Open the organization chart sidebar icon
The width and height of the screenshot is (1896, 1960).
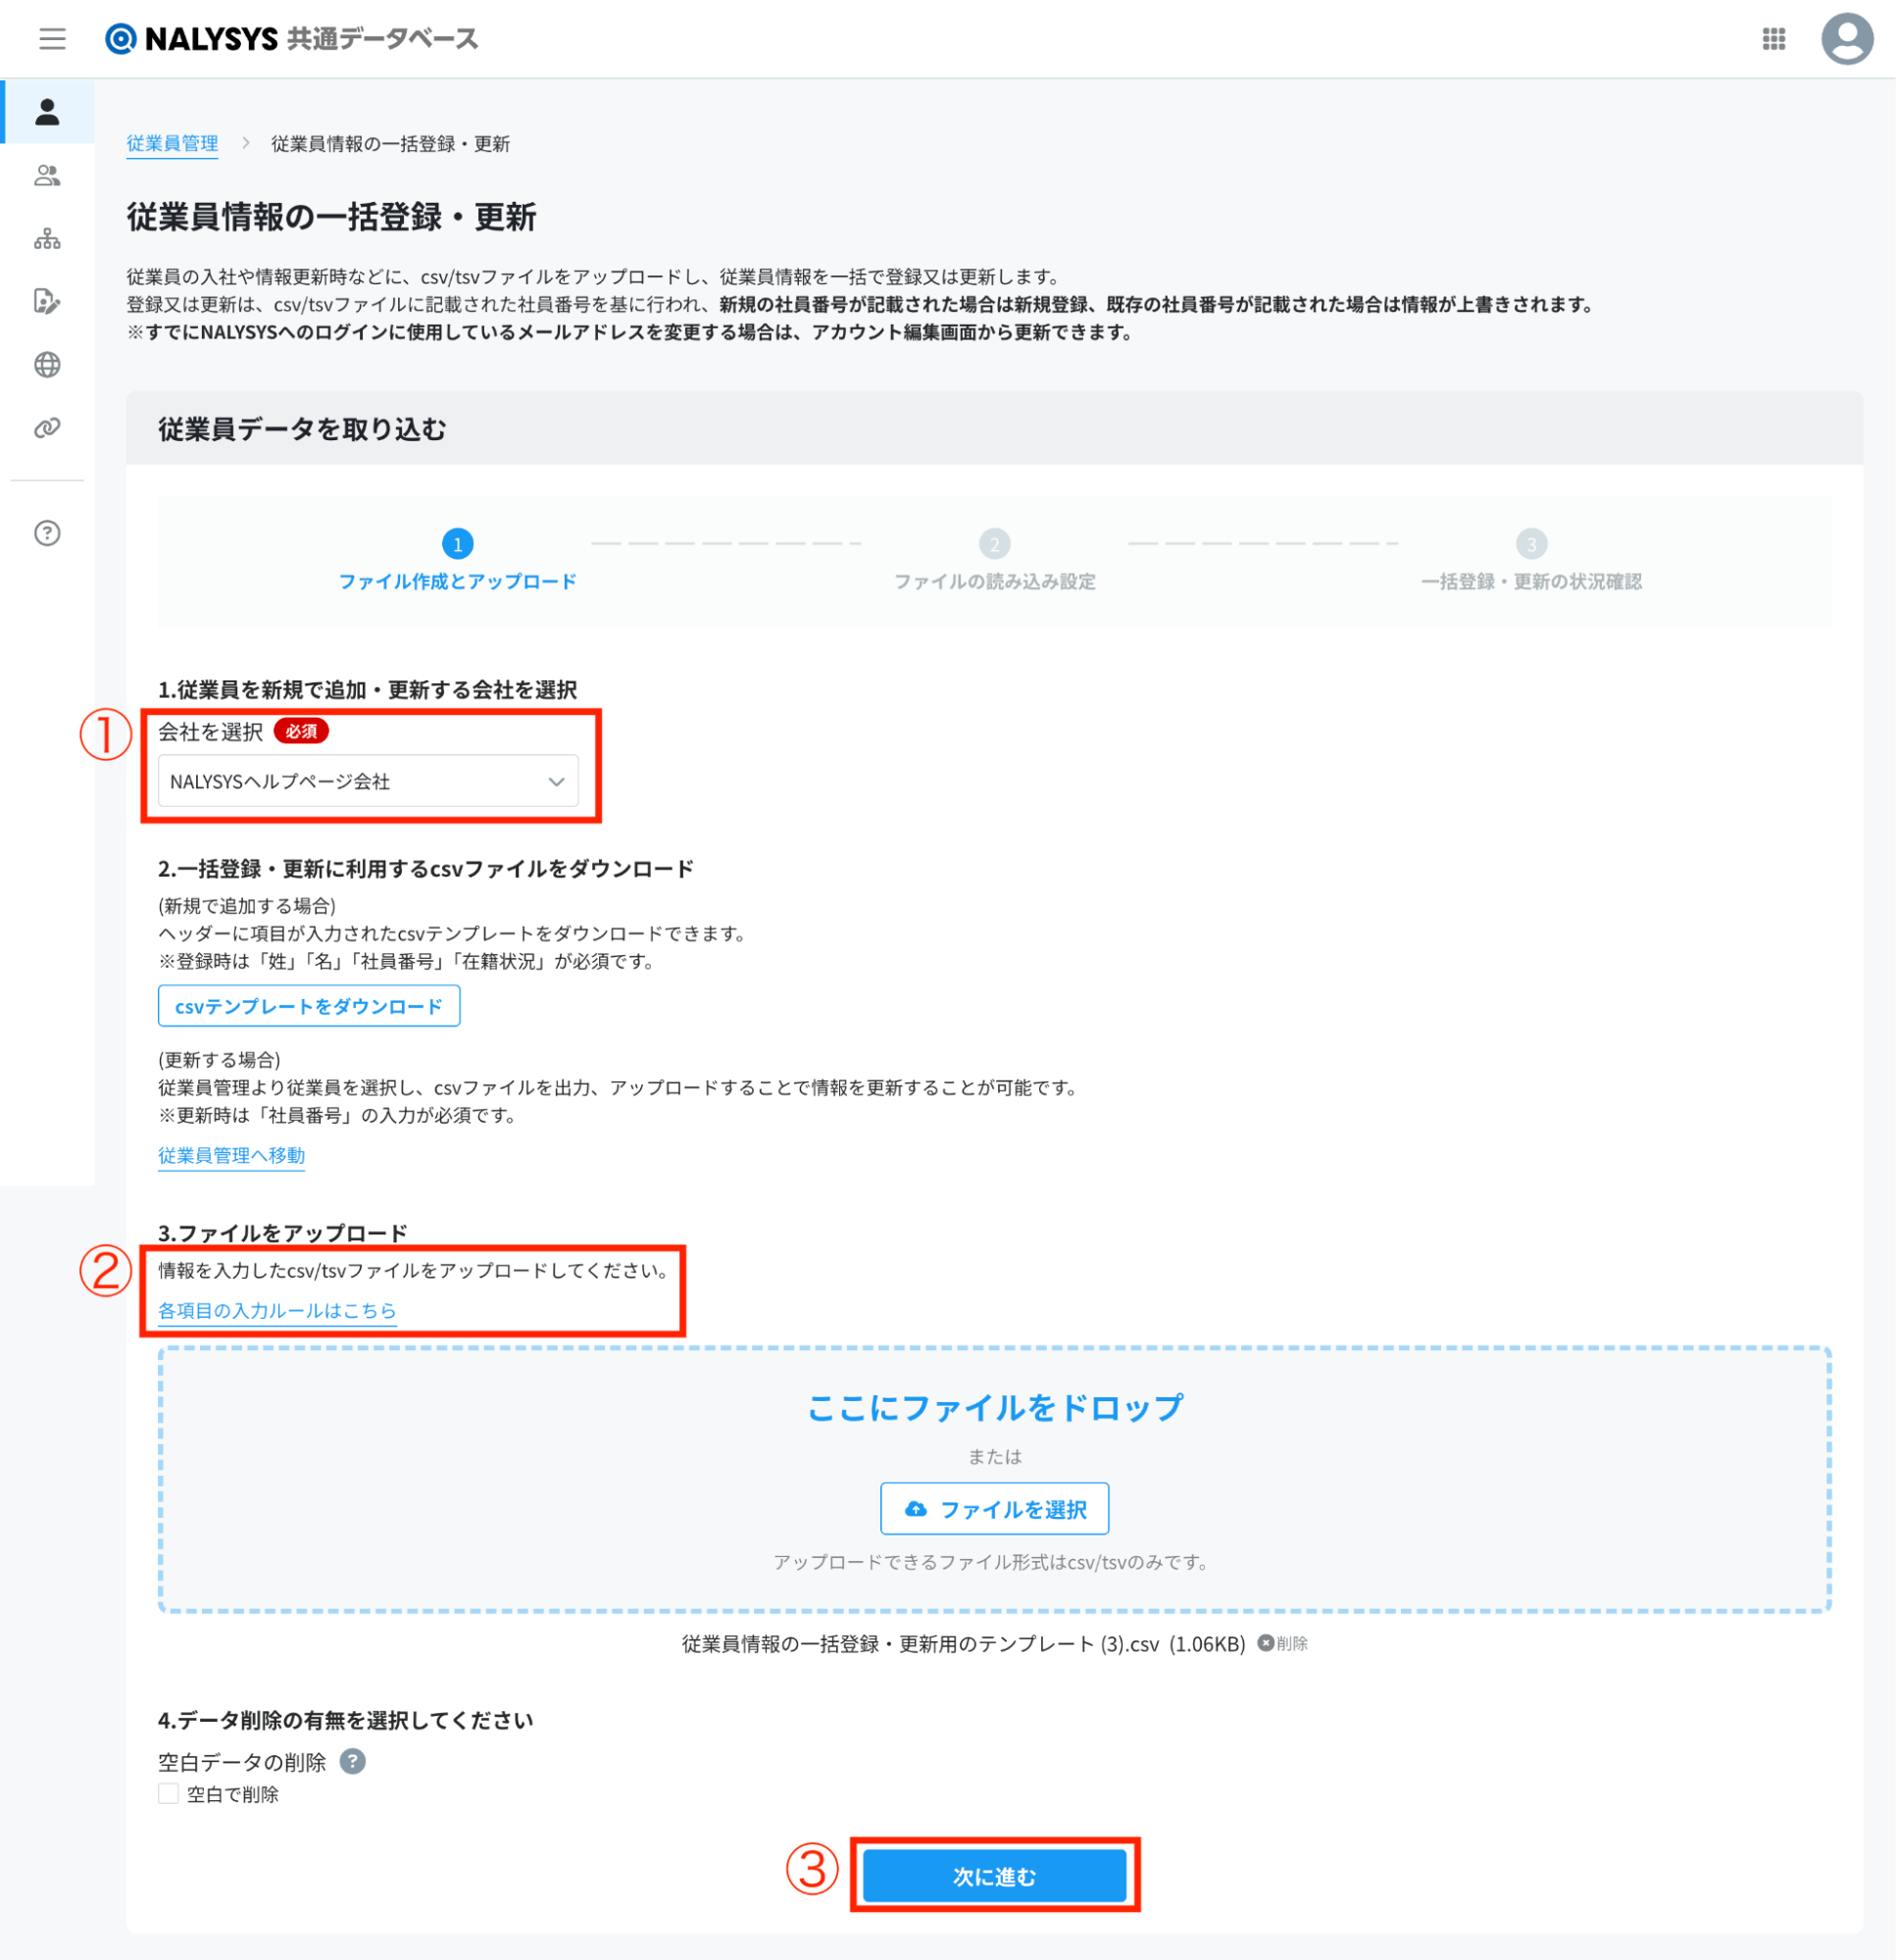pyautogui.click(x=47, y=239)
